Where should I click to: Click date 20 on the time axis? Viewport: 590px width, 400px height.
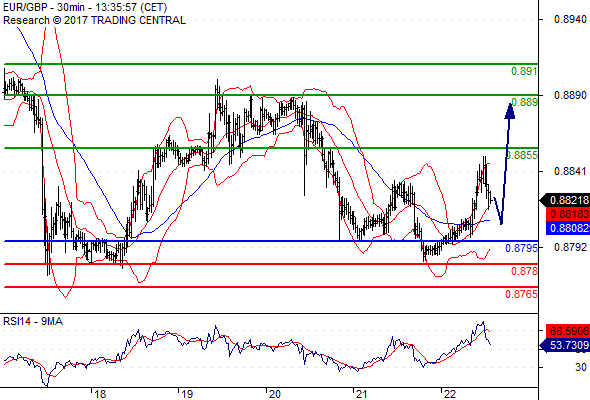pyautogui.click(x=275, y=394)
